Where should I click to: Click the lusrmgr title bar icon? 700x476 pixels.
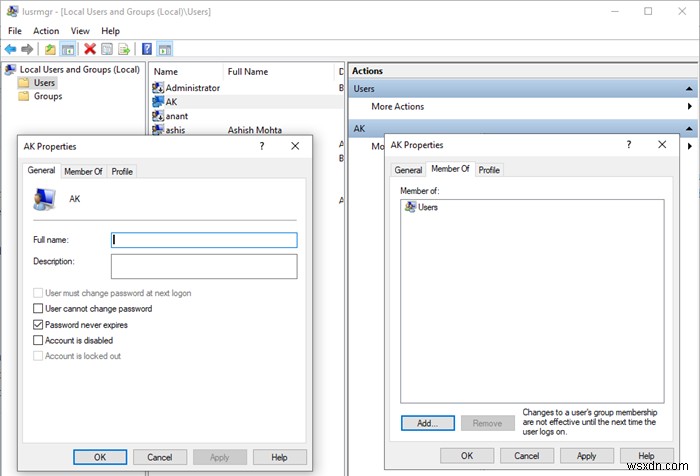(x=12, y=11)
